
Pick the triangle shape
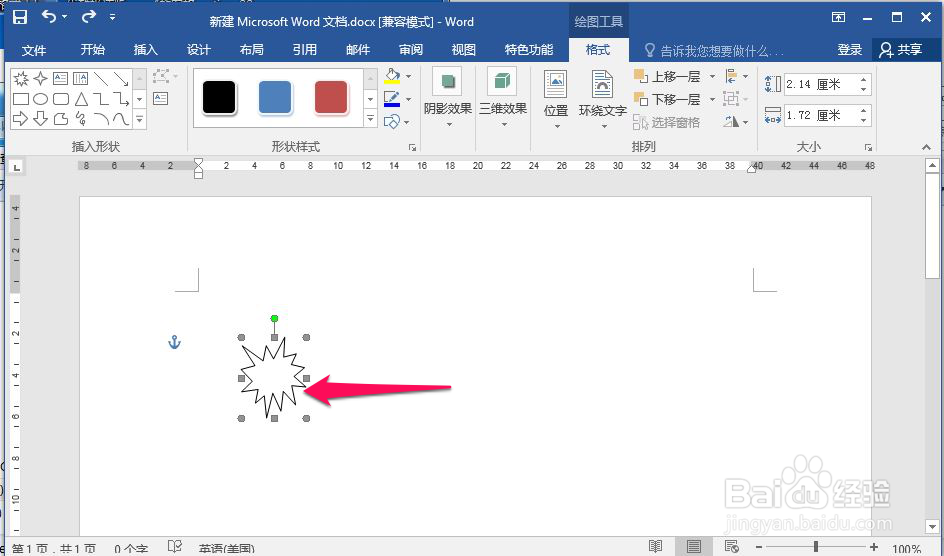(81, 99)
